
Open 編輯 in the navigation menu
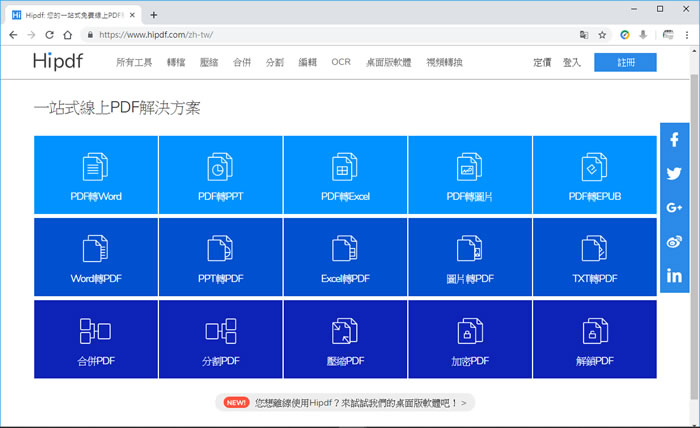[x=308, y=62]
